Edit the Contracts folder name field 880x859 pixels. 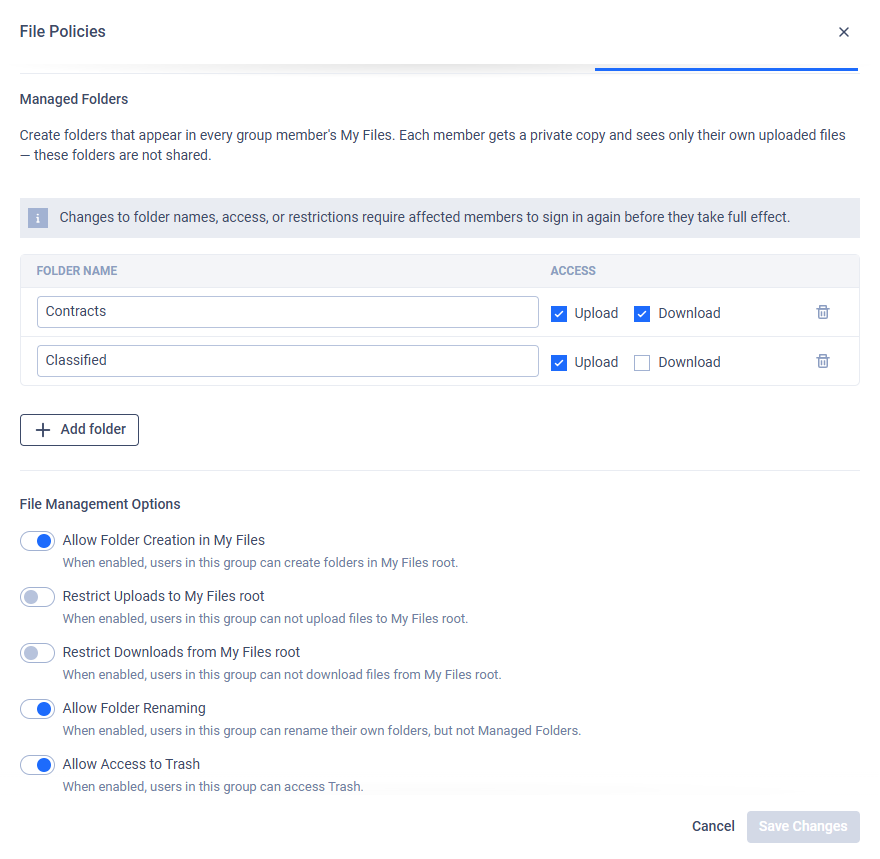tap(288, 312)
